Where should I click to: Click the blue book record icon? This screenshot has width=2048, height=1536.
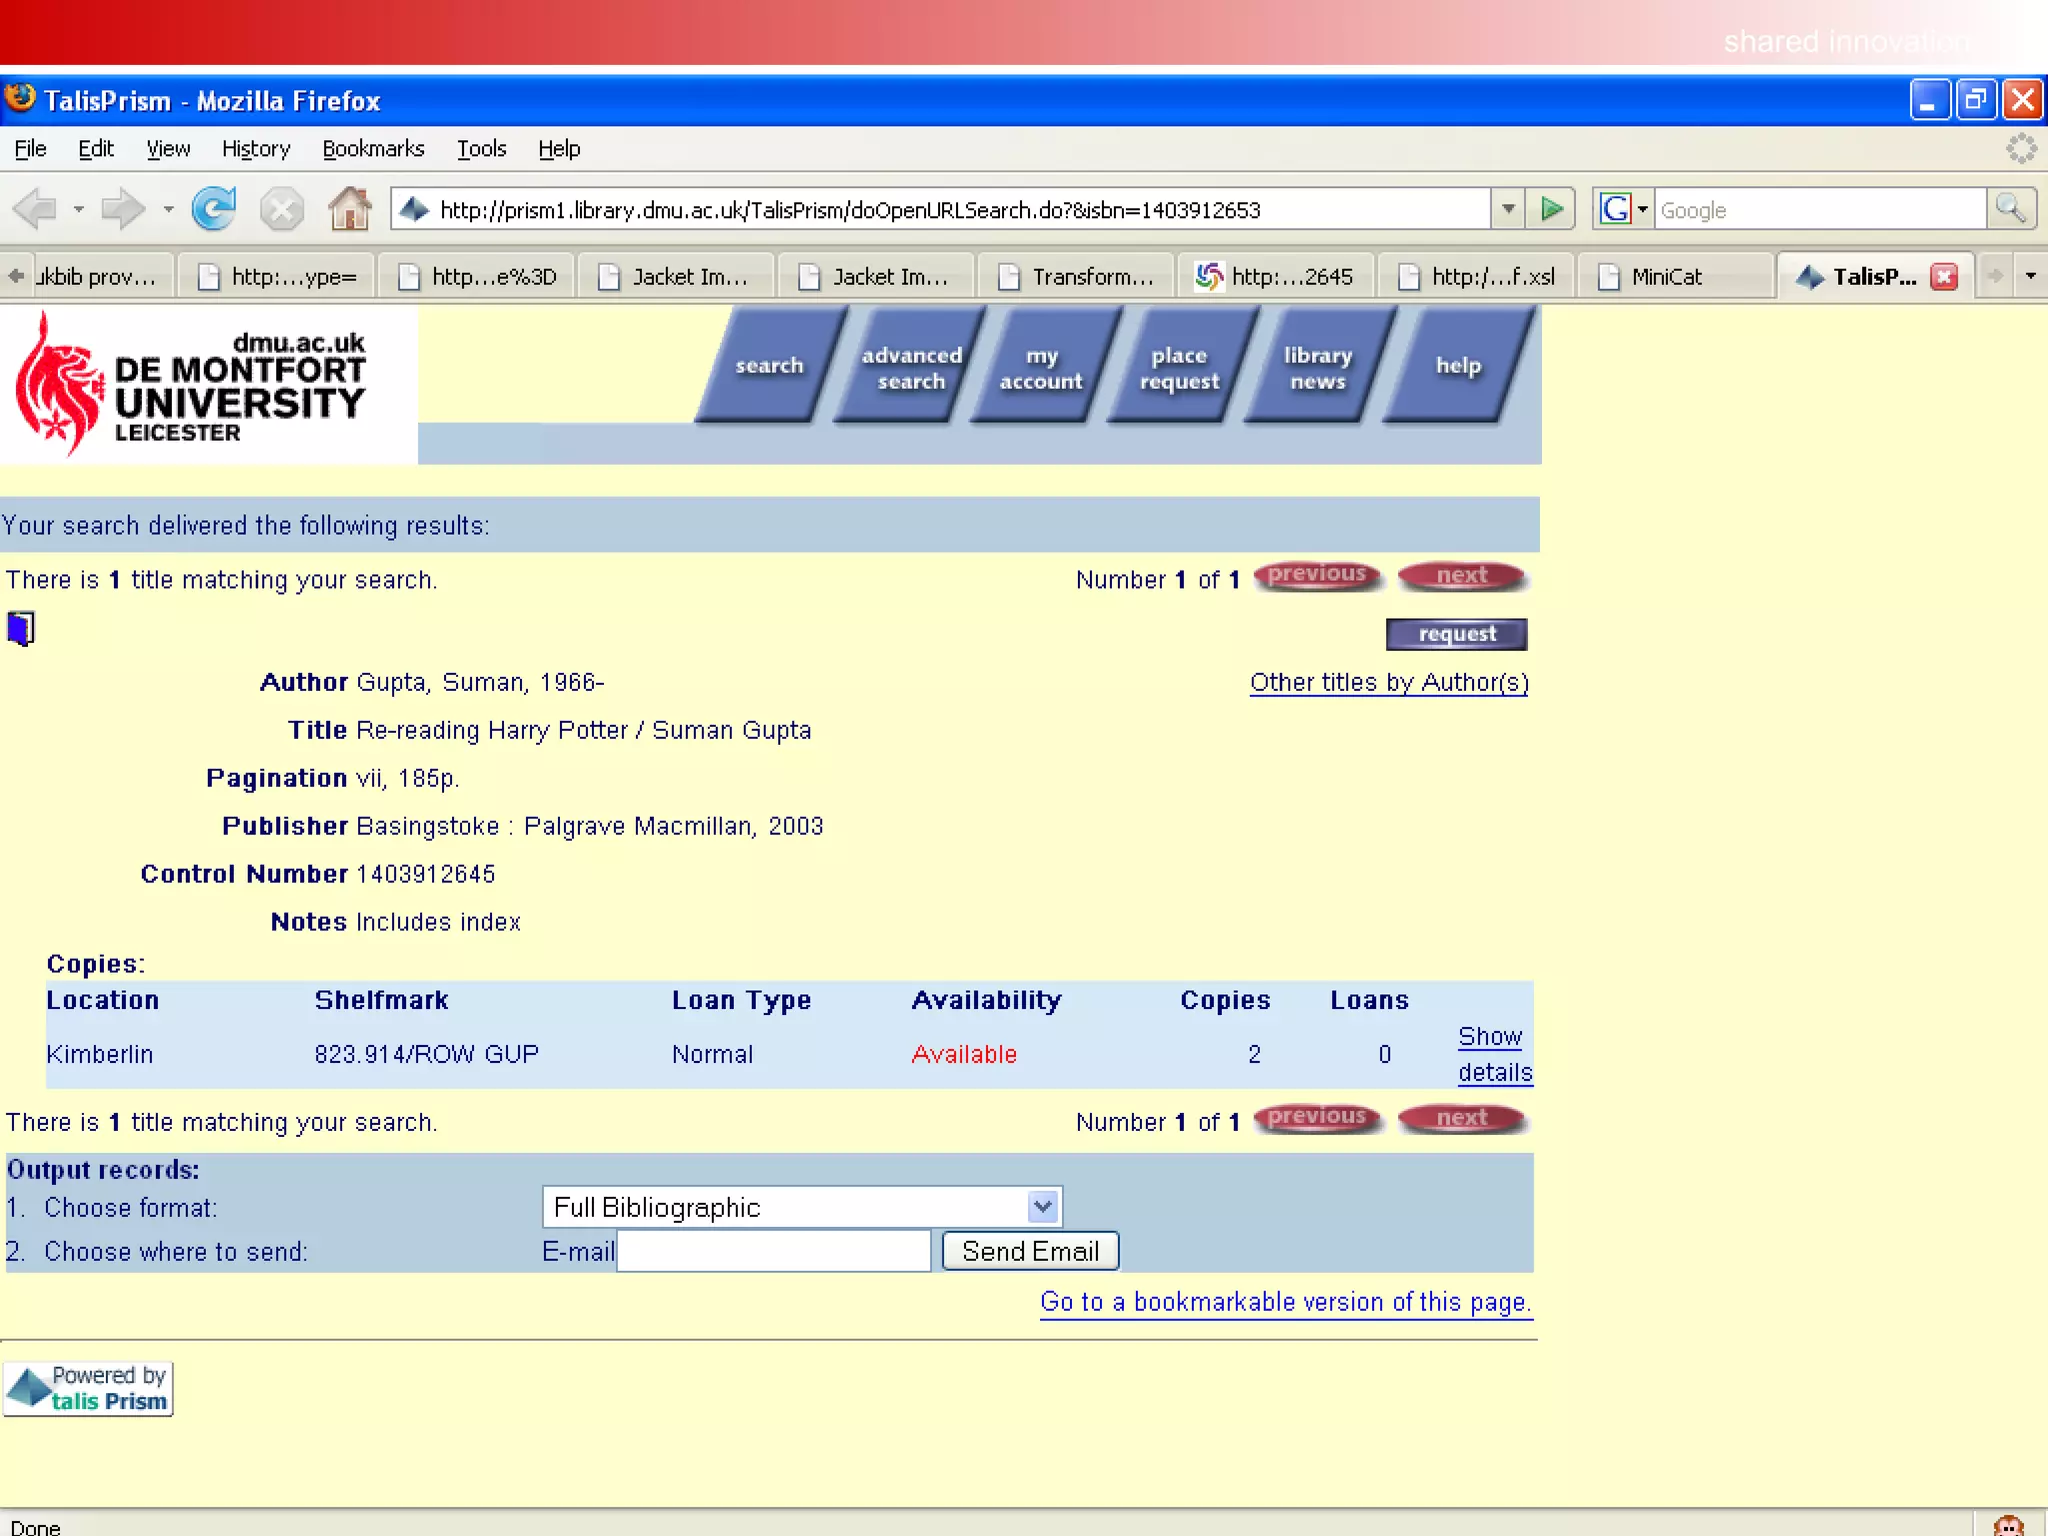point(21,629)
